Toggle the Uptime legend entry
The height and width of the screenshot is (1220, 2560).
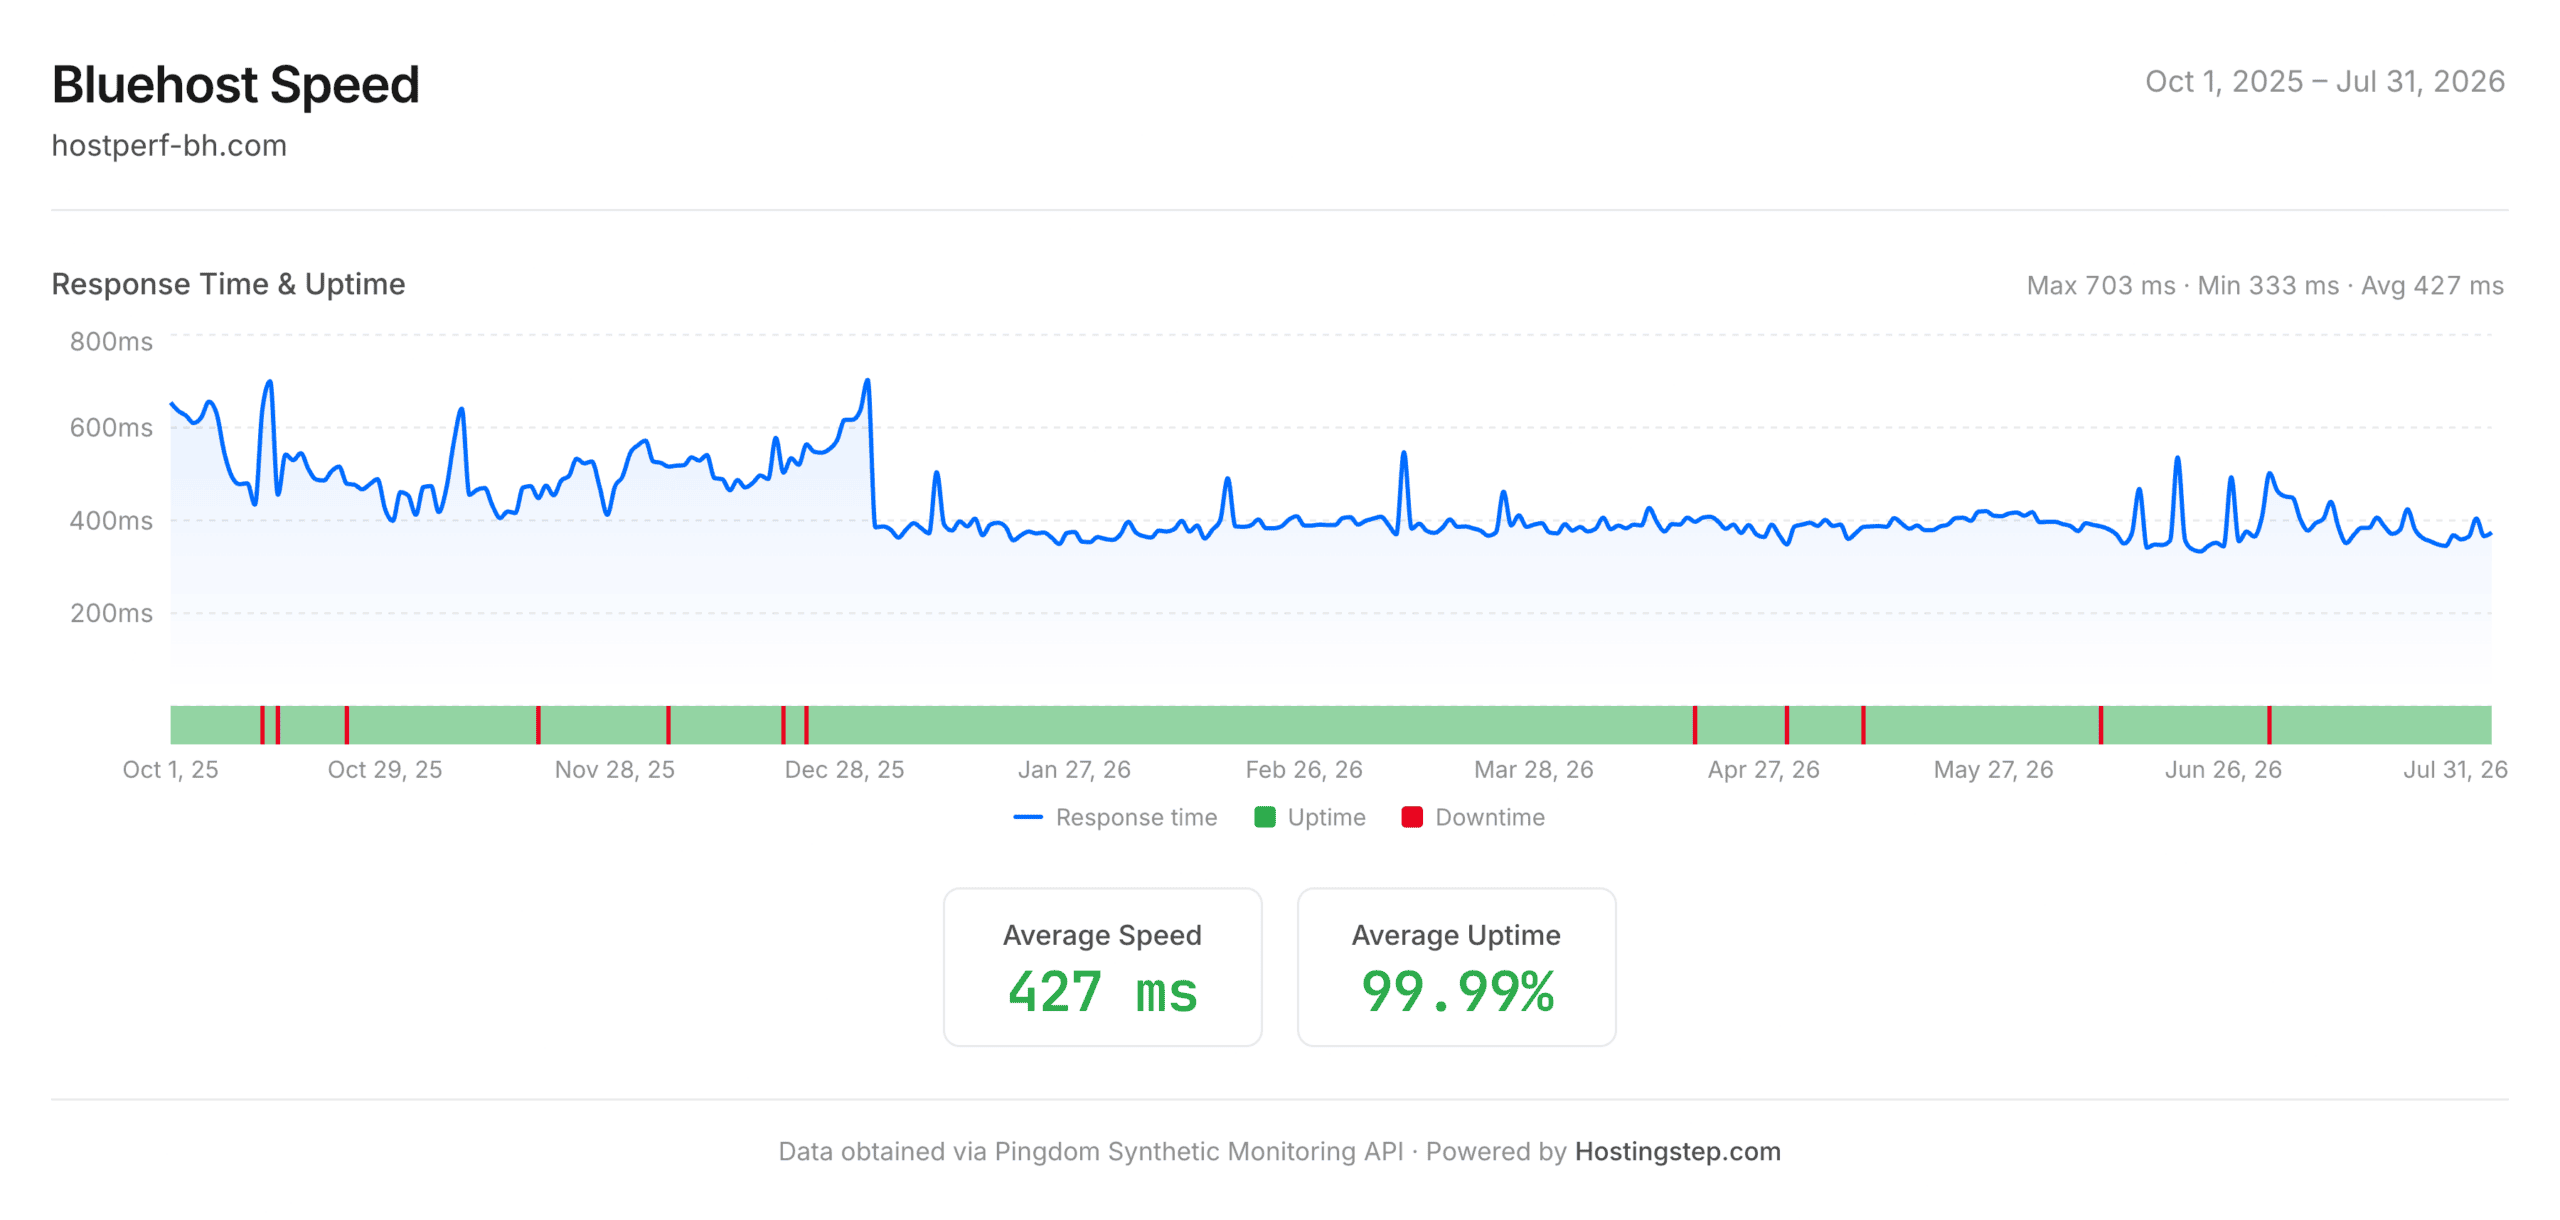[1309, 817]
